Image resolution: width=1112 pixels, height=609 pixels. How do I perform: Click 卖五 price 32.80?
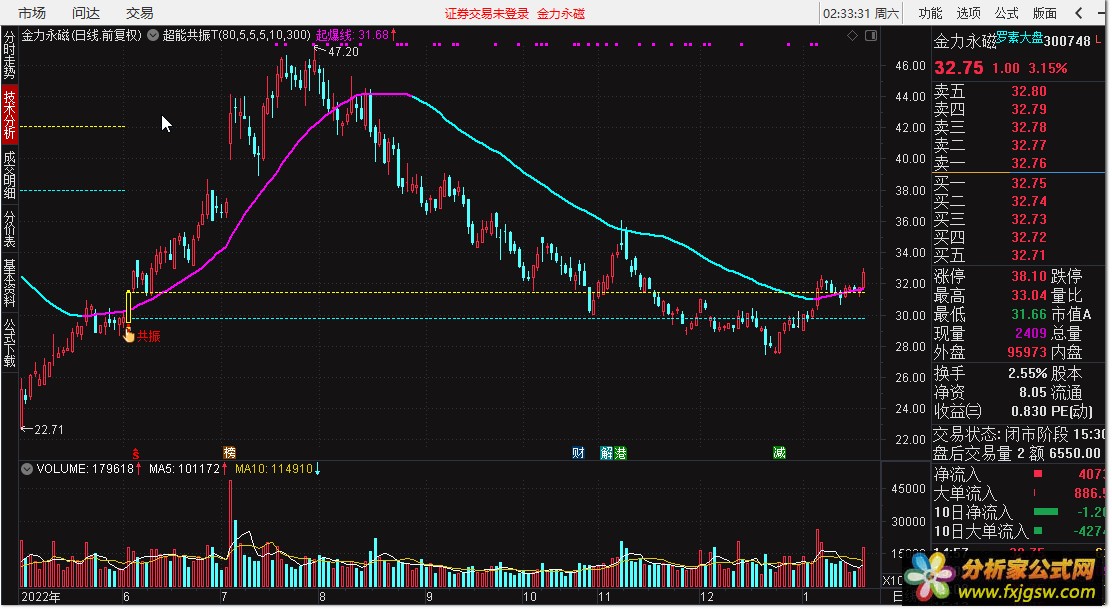pos(1029,91)
